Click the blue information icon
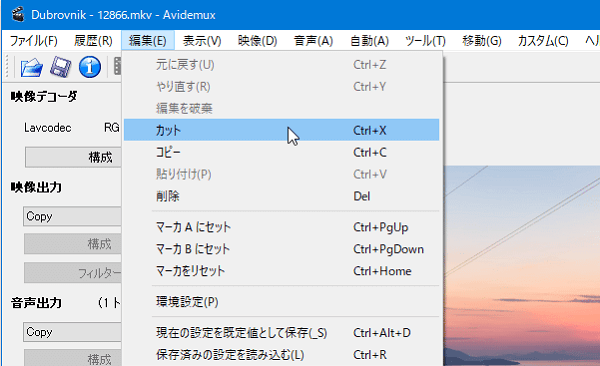Screen dimensions: 600x366 click(90, 67)
